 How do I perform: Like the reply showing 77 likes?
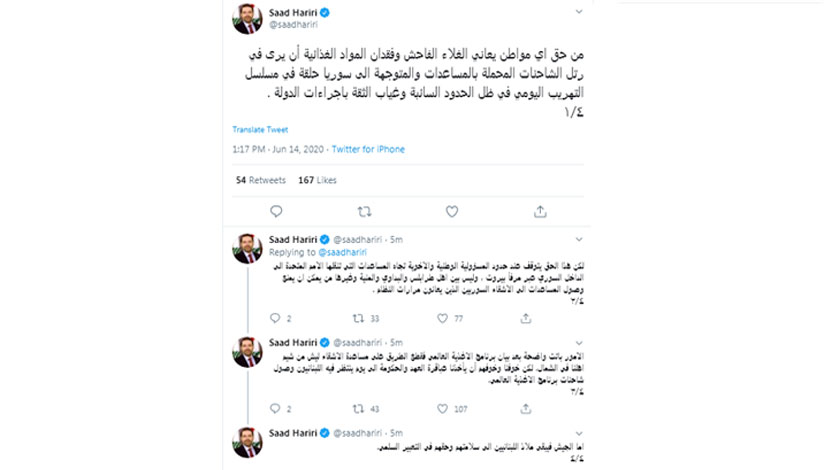(x=443, y=318)
